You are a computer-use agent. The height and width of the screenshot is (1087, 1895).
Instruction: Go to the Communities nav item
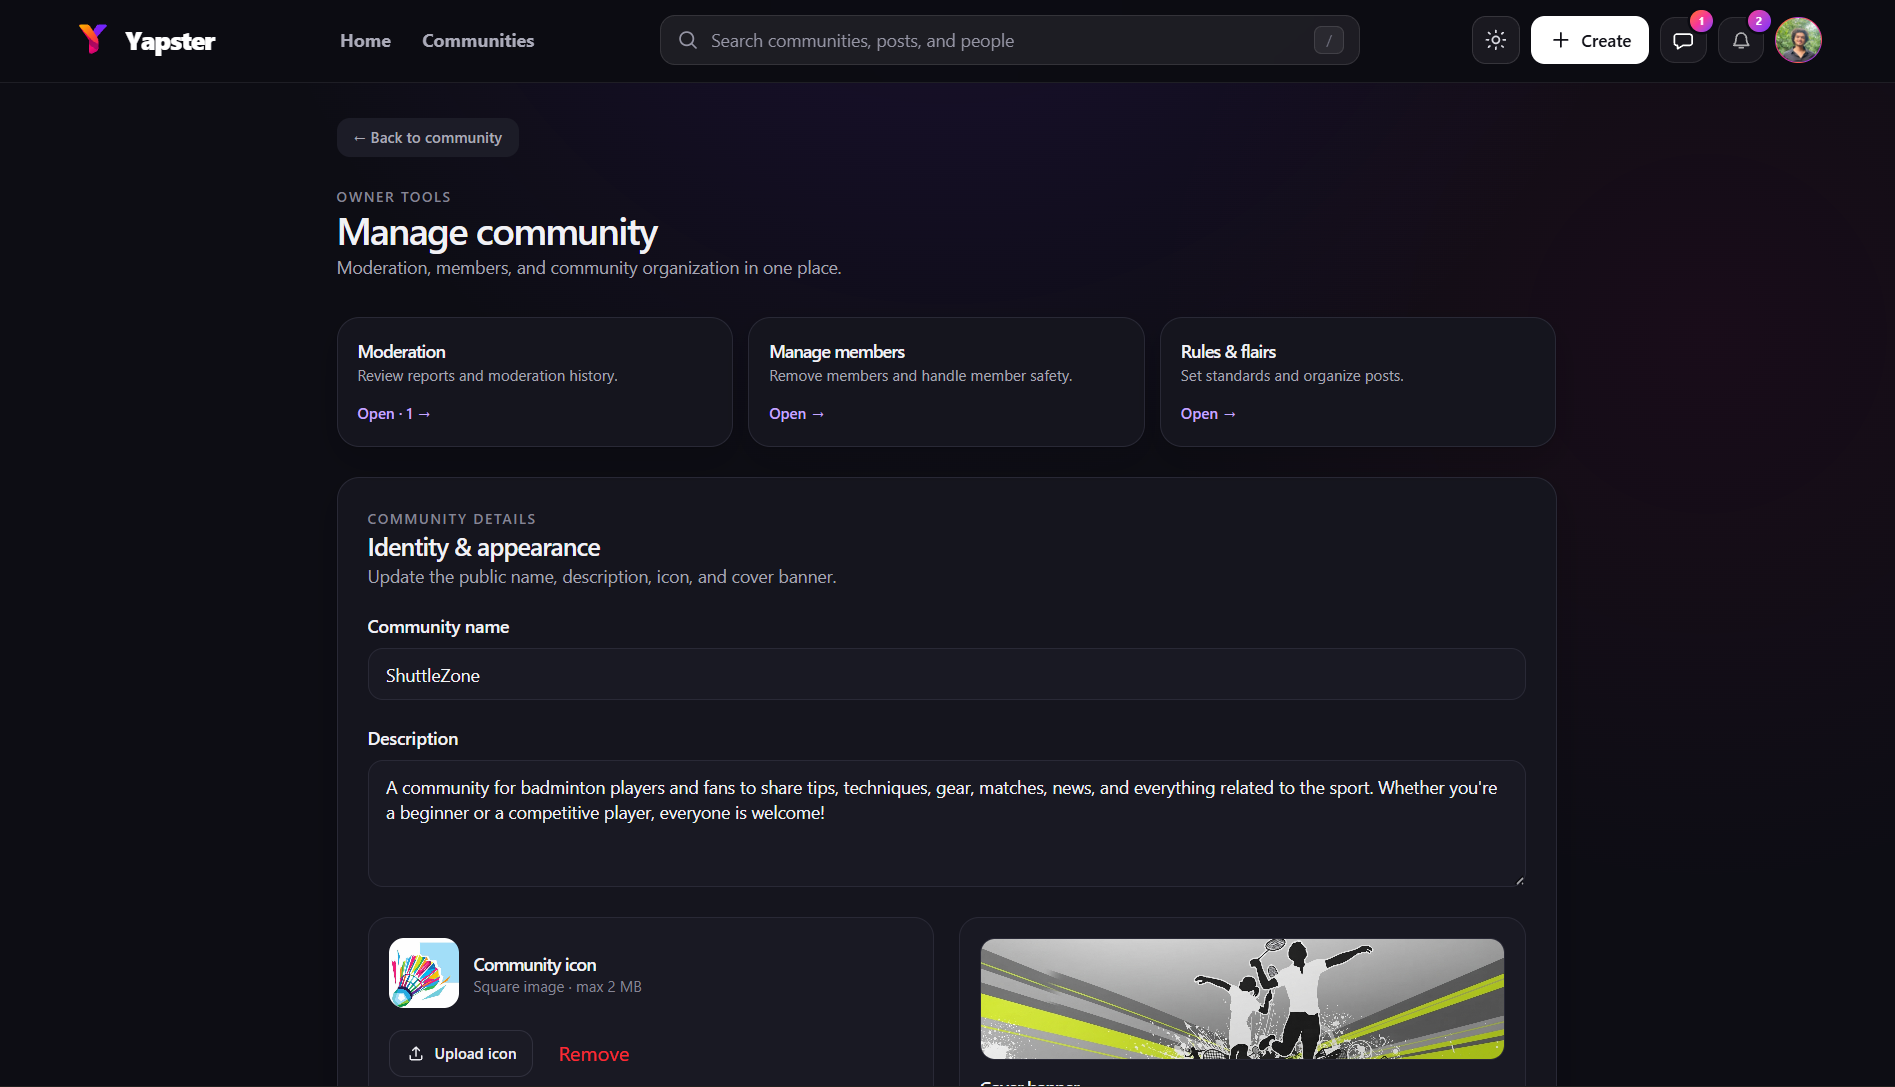pos(478,40)
